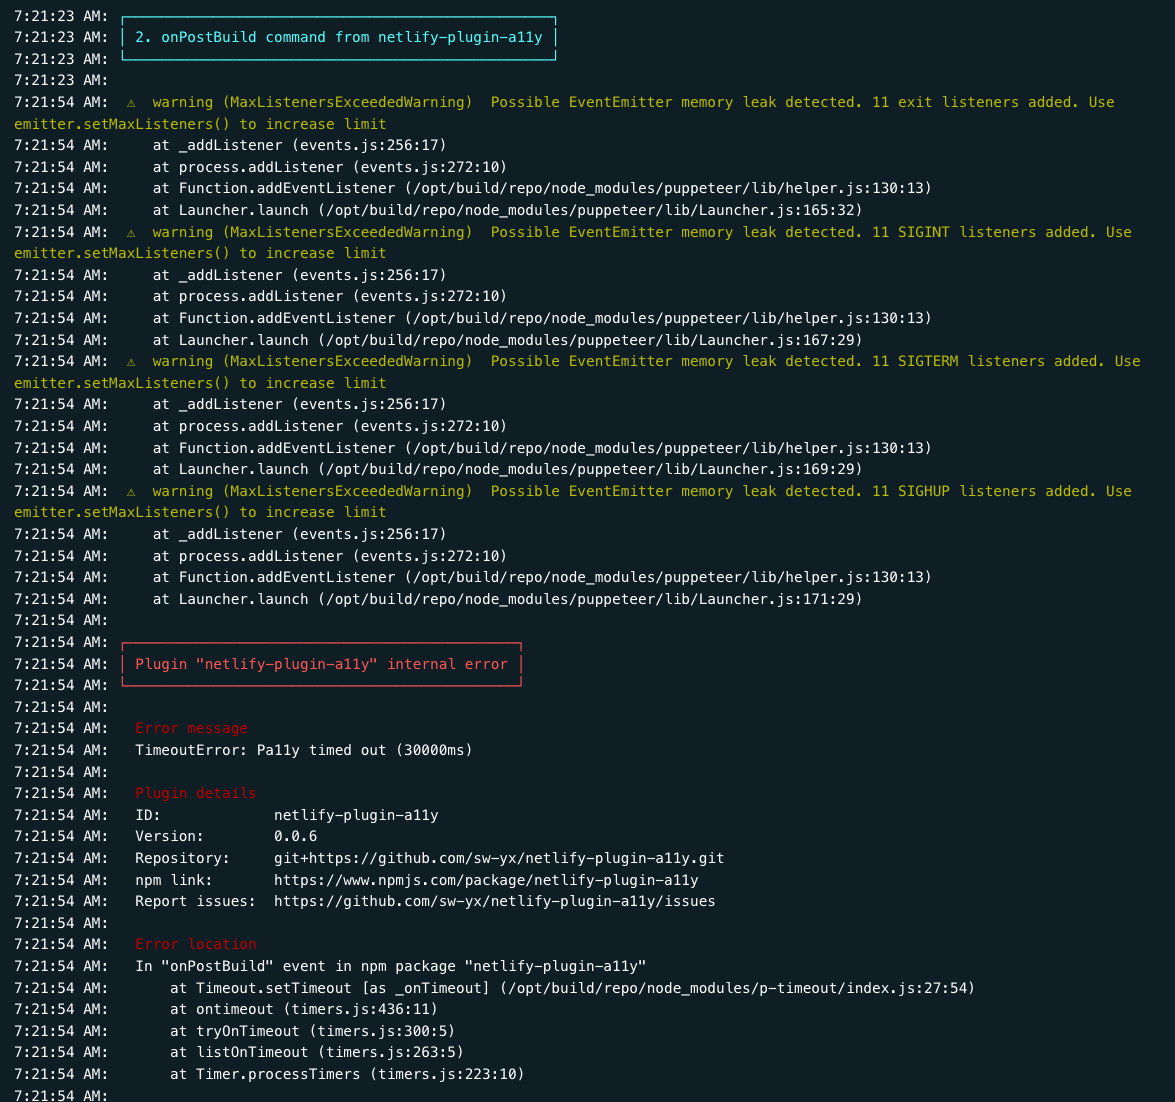Click the text '11 SIGHUP listeners added'
The image size is (1175, 1102).
(985, 491)
